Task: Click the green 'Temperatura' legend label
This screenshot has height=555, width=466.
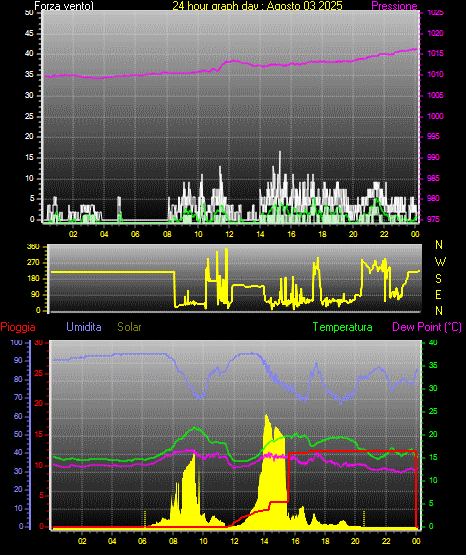Action: [x=343, y=327]
